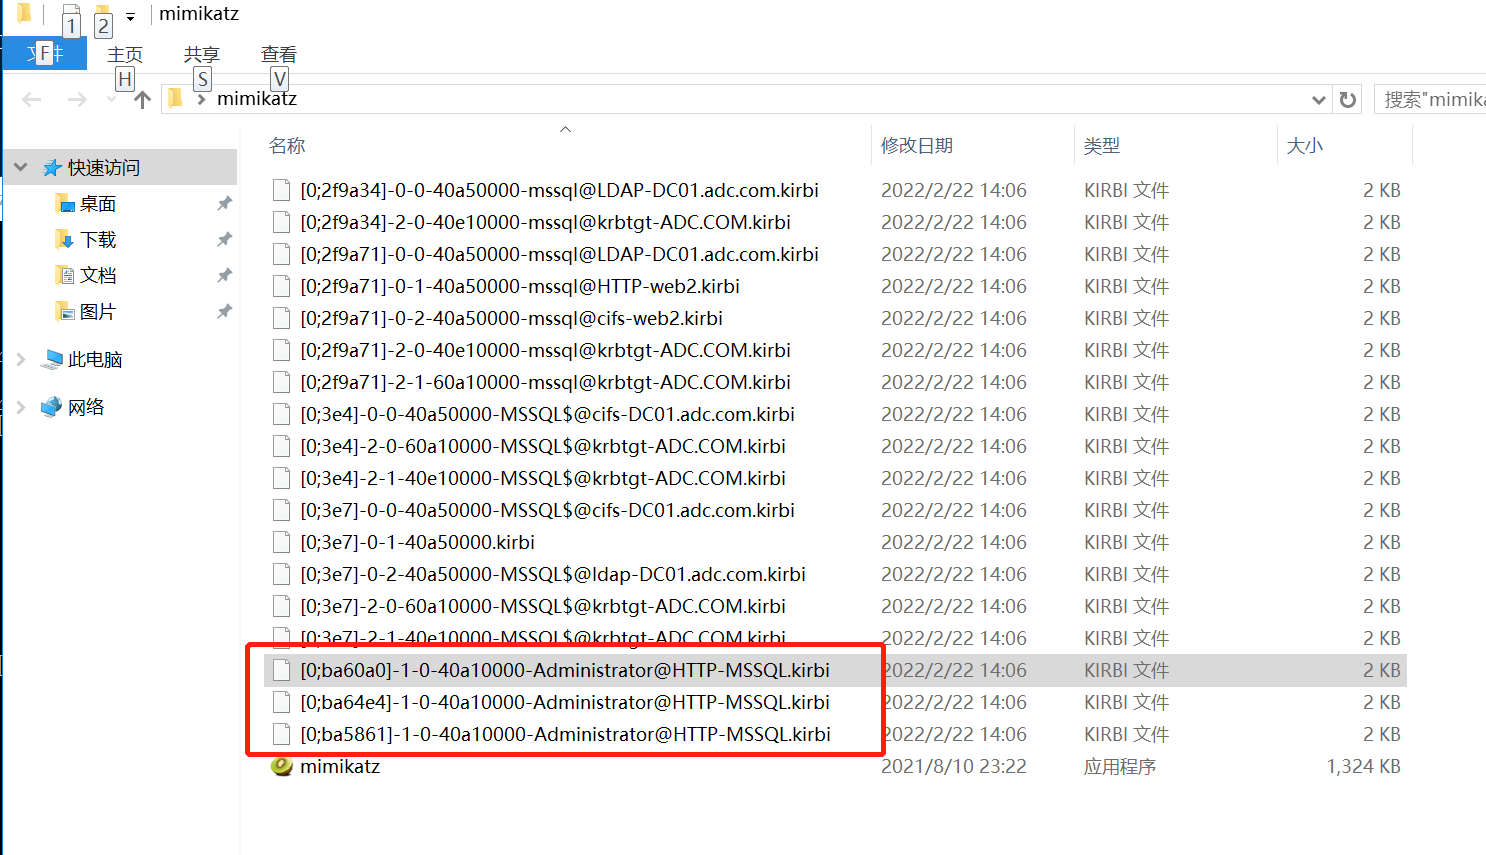Select [0;3e4]-2-0-60a10000 MSSQL$@krbtgt file

click(x=543, y=446)
